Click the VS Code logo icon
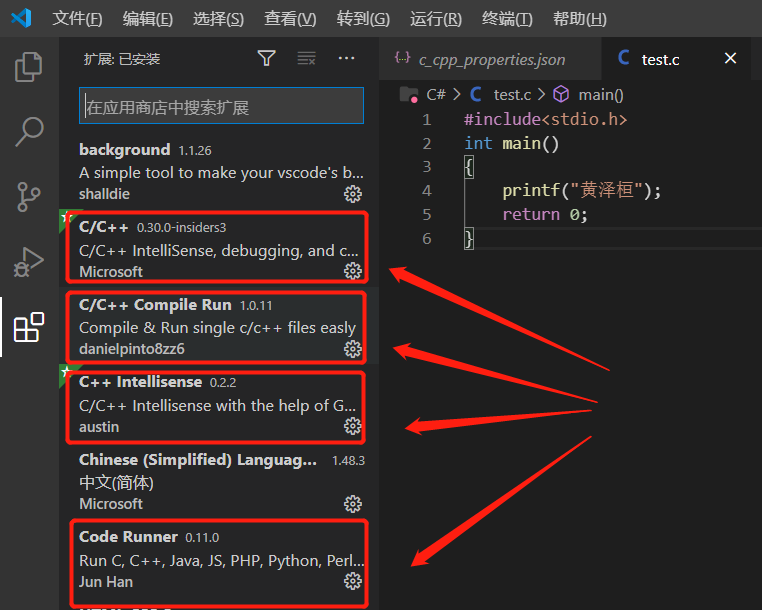The image size is (762, 610). tap(21, 18)
